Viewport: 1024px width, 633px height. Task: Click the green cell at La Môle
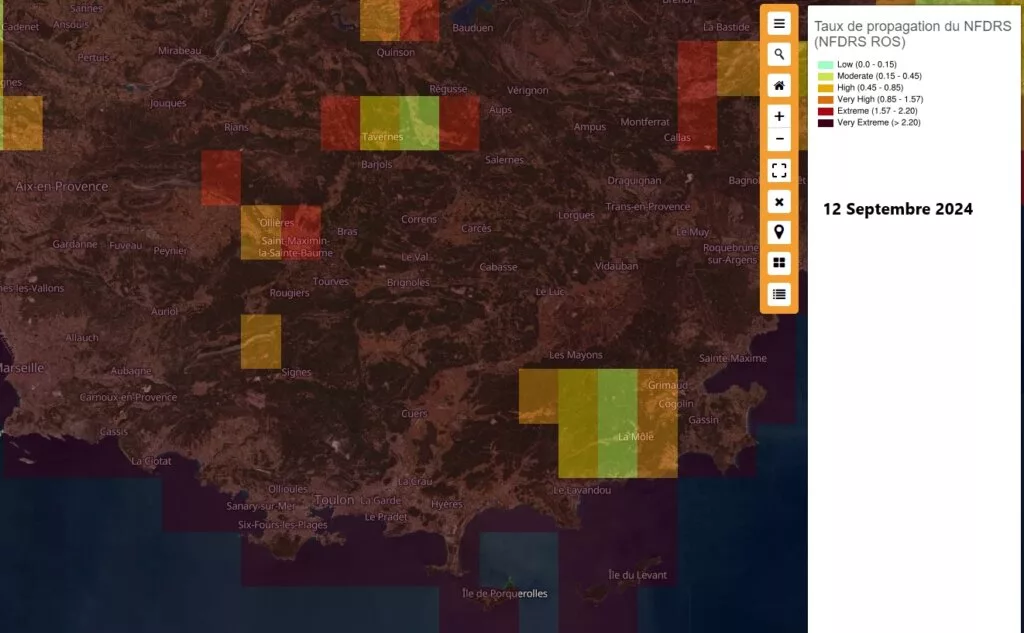[x=617, y=423]
